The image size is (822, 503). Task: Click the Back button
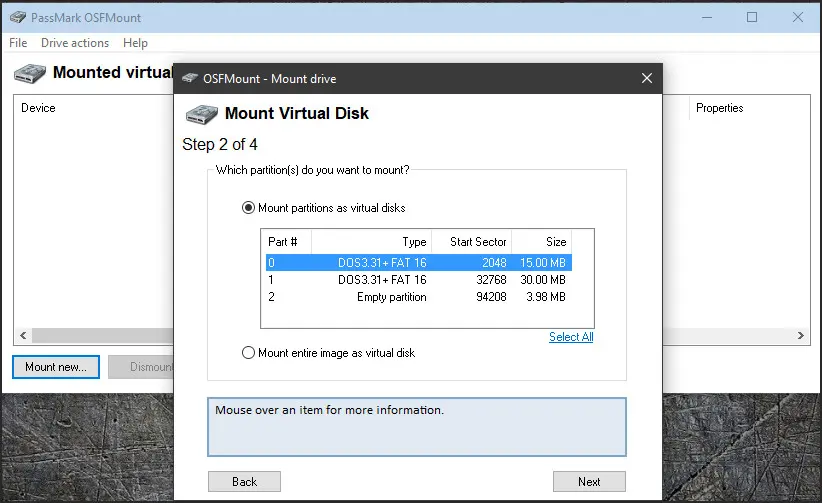pos(244,481)
